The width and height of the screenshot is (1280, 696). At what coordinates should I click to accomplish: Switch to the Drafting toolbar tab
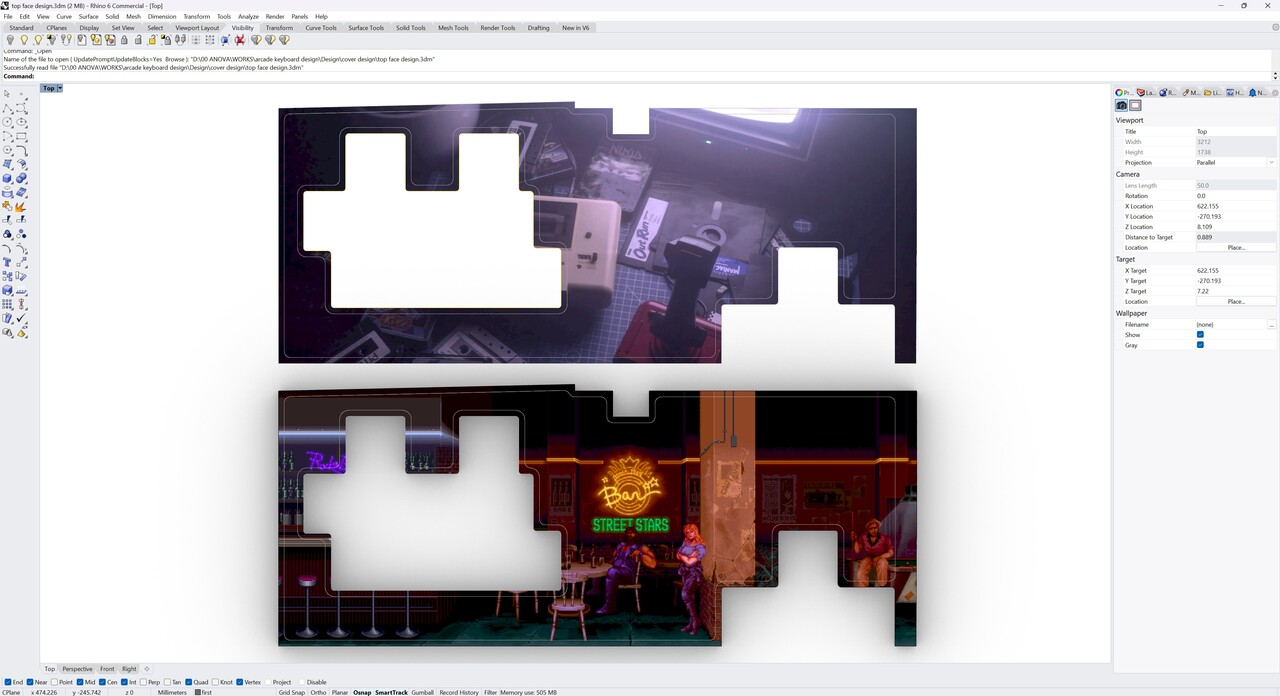[539, 28]
